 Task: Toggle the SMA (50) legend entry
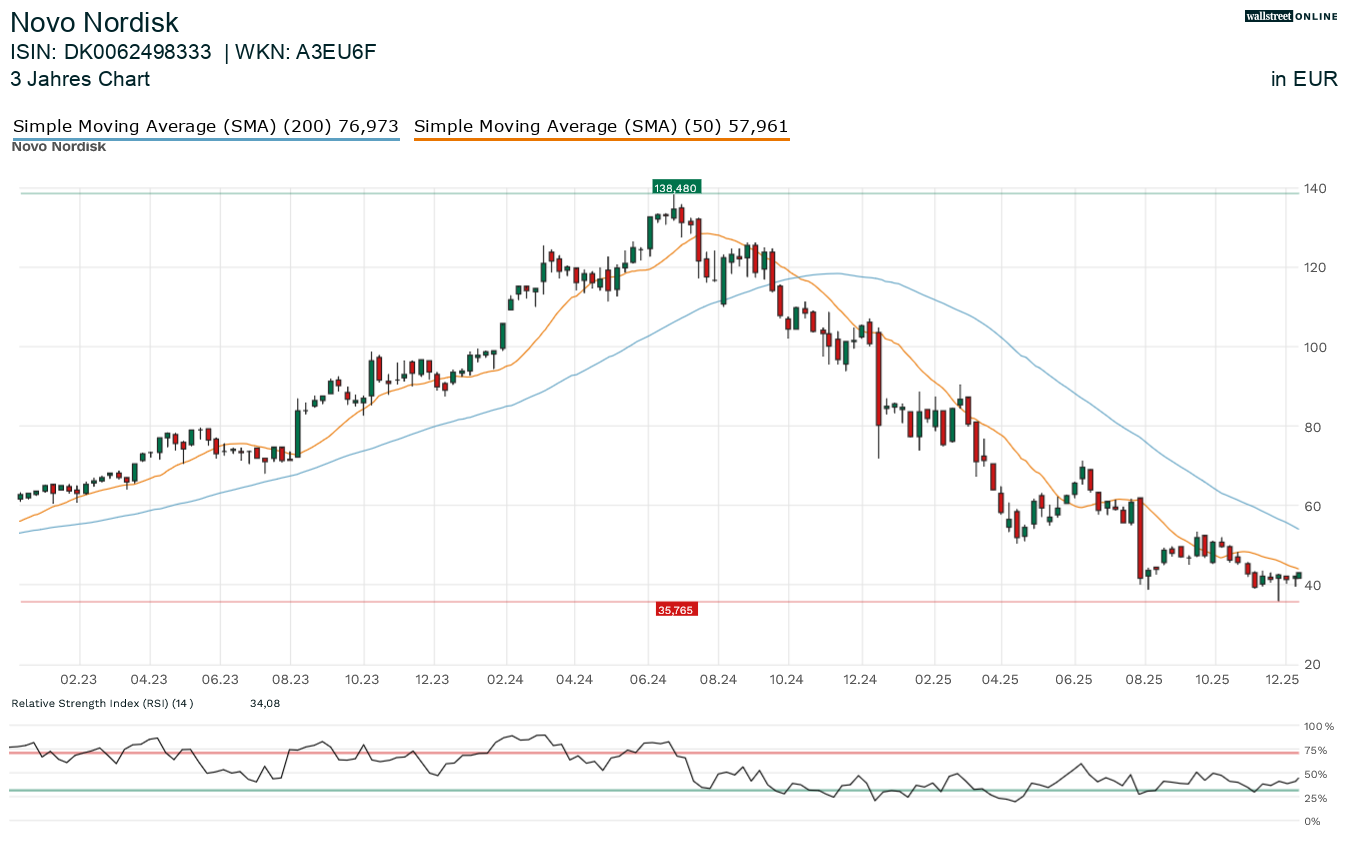(601, 127)
